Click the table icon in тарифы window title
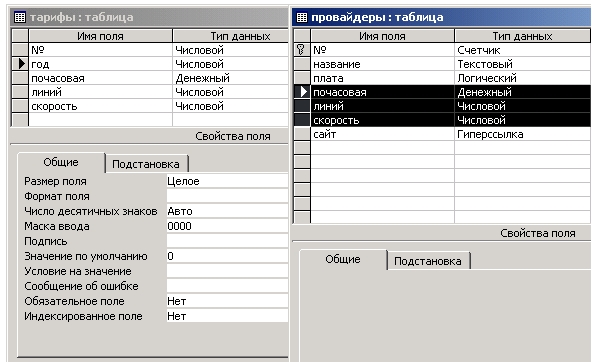Image resolution: width=592 pixels, height=362 pixels. 19,17
